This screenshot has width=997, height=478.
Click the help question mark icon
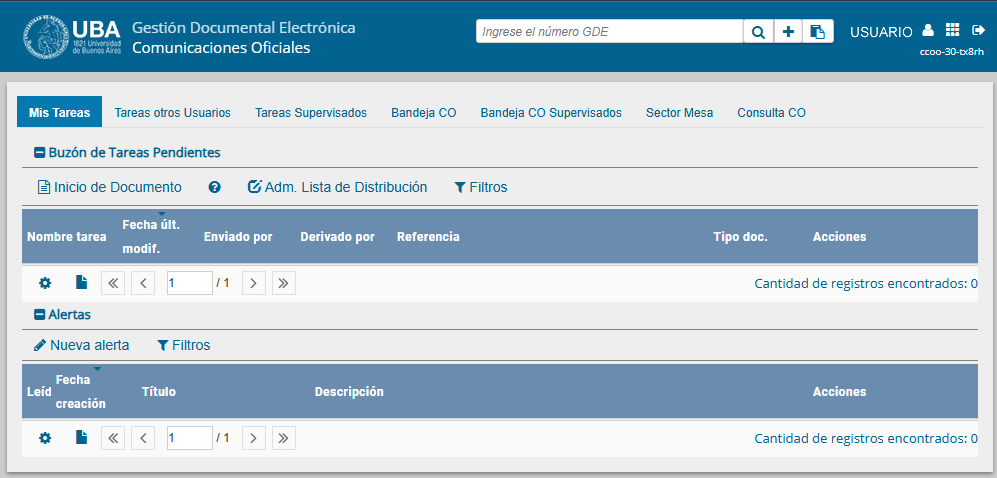214,187
